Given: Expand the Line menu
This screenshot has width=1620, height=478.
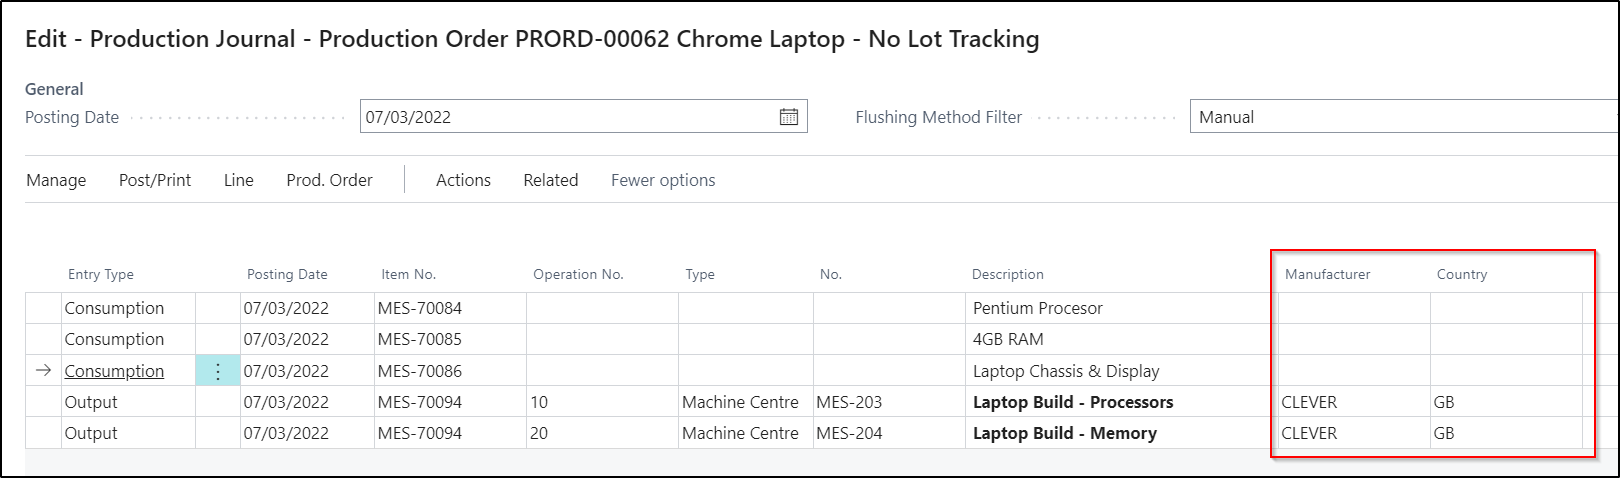Looking at the screenshot, I should (239, 180).
